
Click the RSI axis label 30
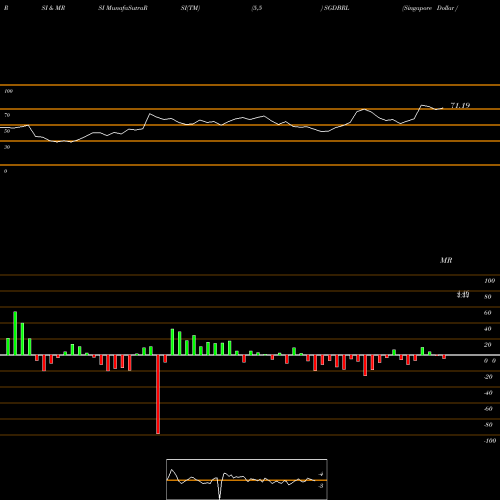point(7,147)
